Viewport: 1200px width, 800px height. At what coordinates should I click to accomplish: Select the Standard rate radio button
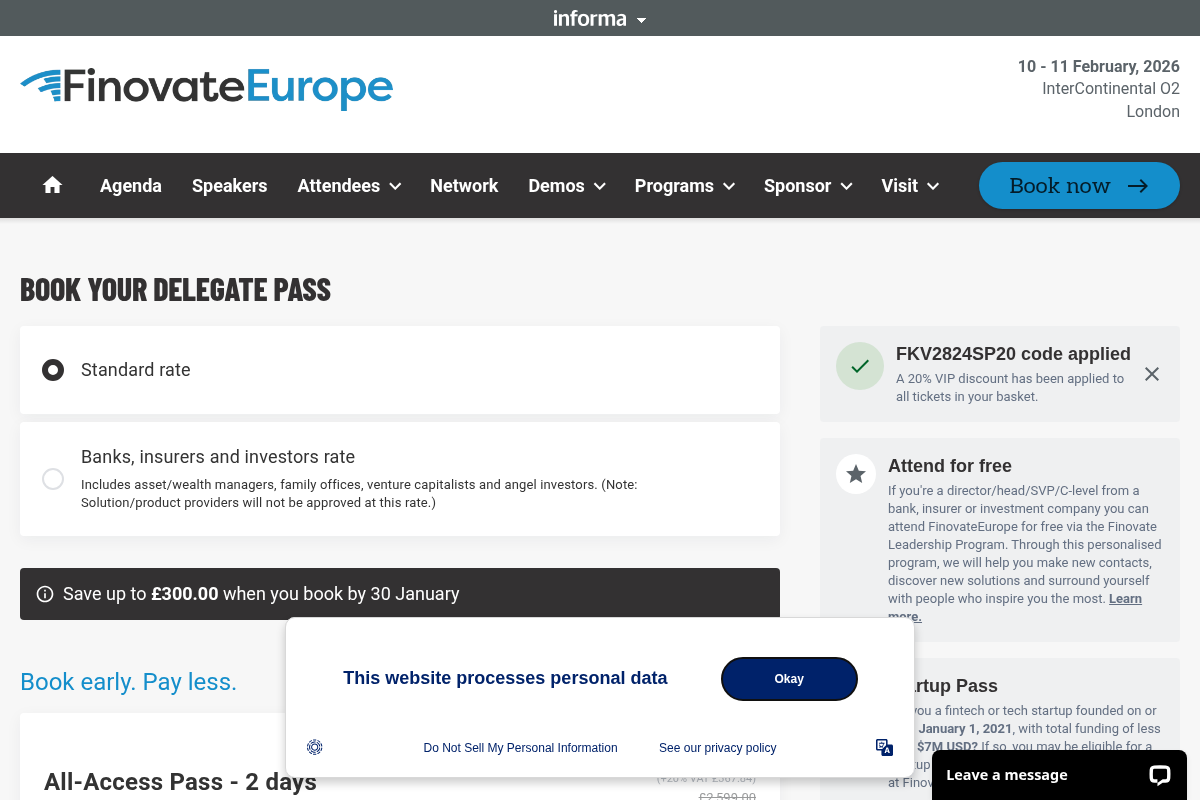pyautogui.click(x=53, y=370)
